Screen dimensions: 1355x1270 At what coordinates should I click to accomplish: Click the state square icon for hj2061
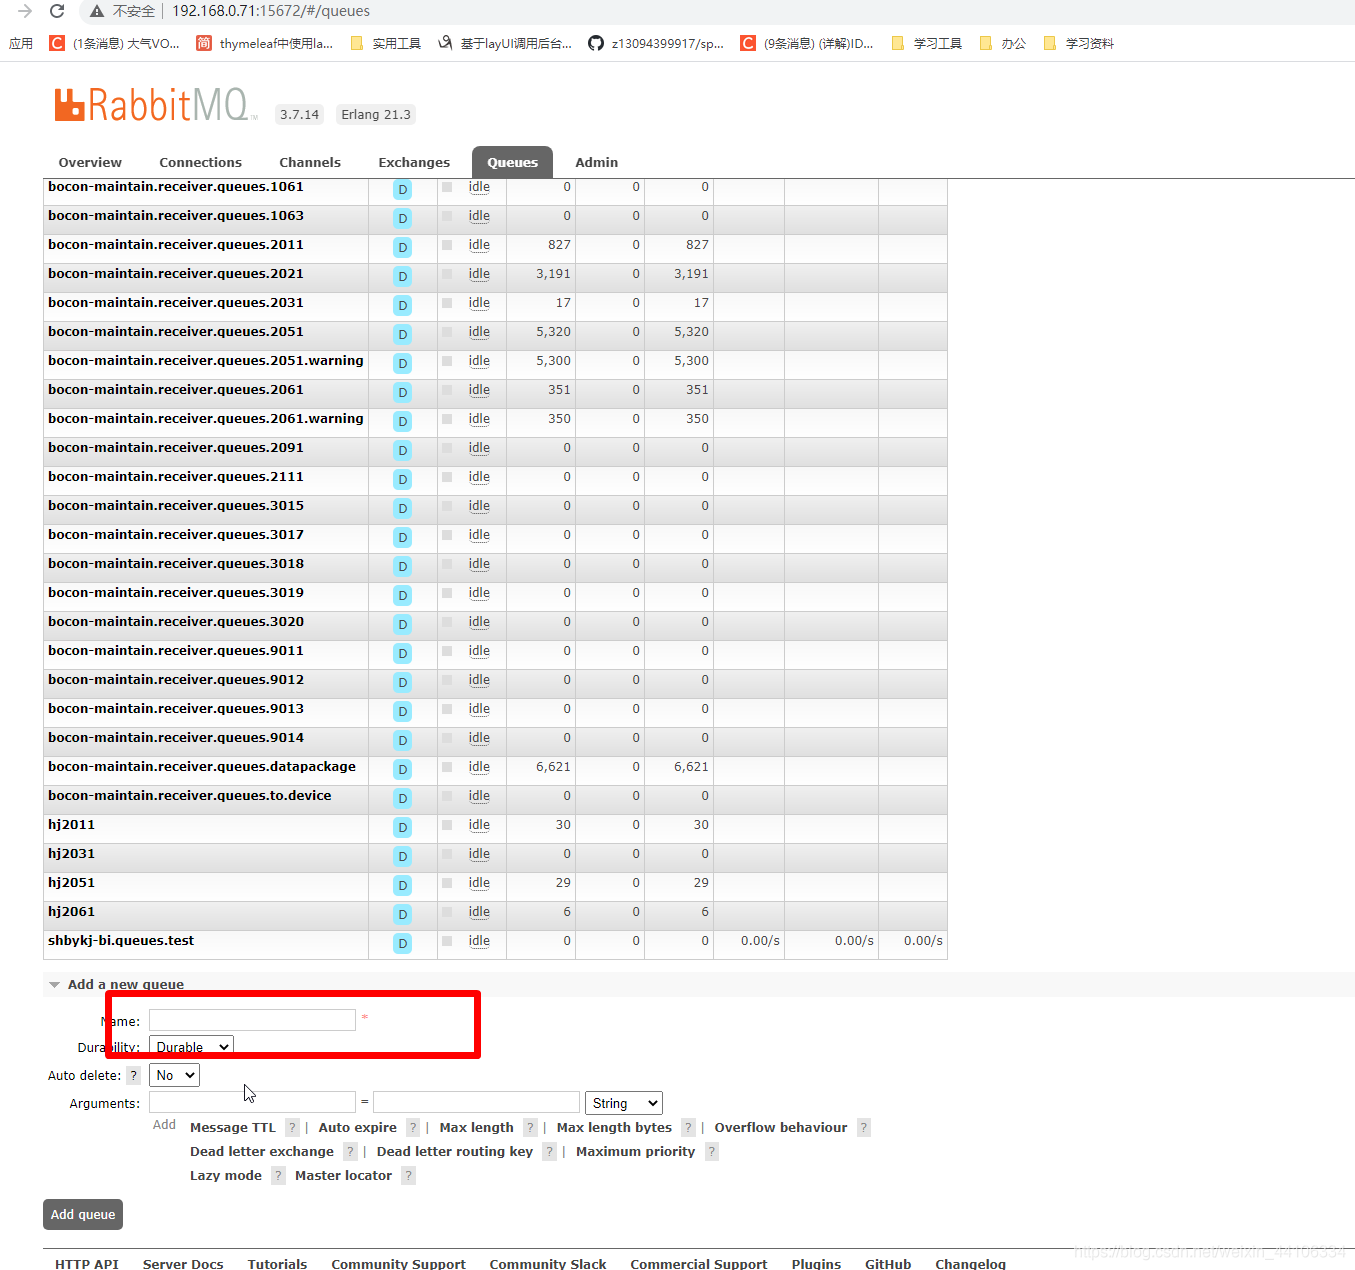(447, 912)
